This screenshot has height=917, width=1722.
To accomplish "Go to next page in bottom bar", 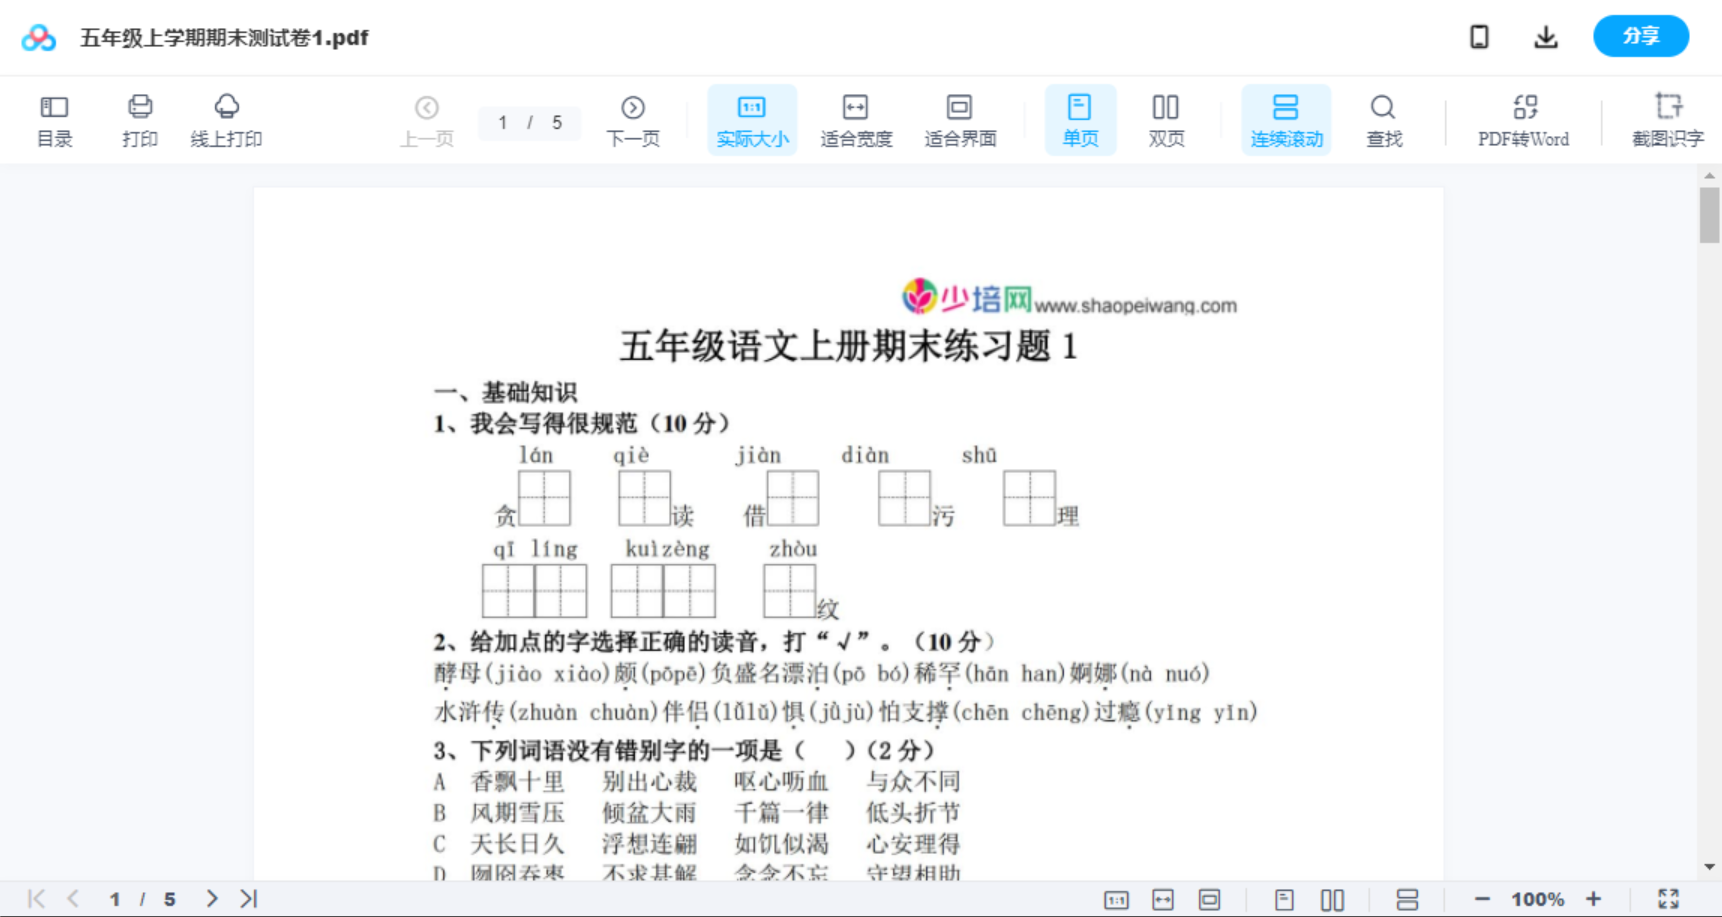I will click(211, 899).
